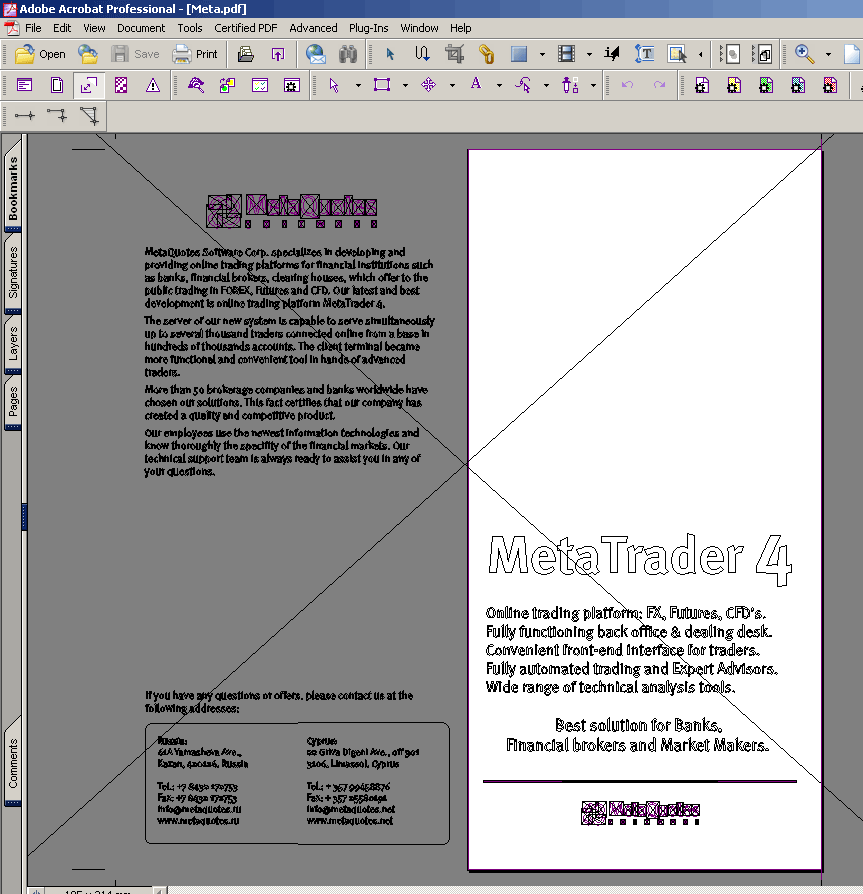The width and height of the screenshot is (863, 894).
Task: Click the greyed-out Undo arrow
Action: click(x=627, y=86)
